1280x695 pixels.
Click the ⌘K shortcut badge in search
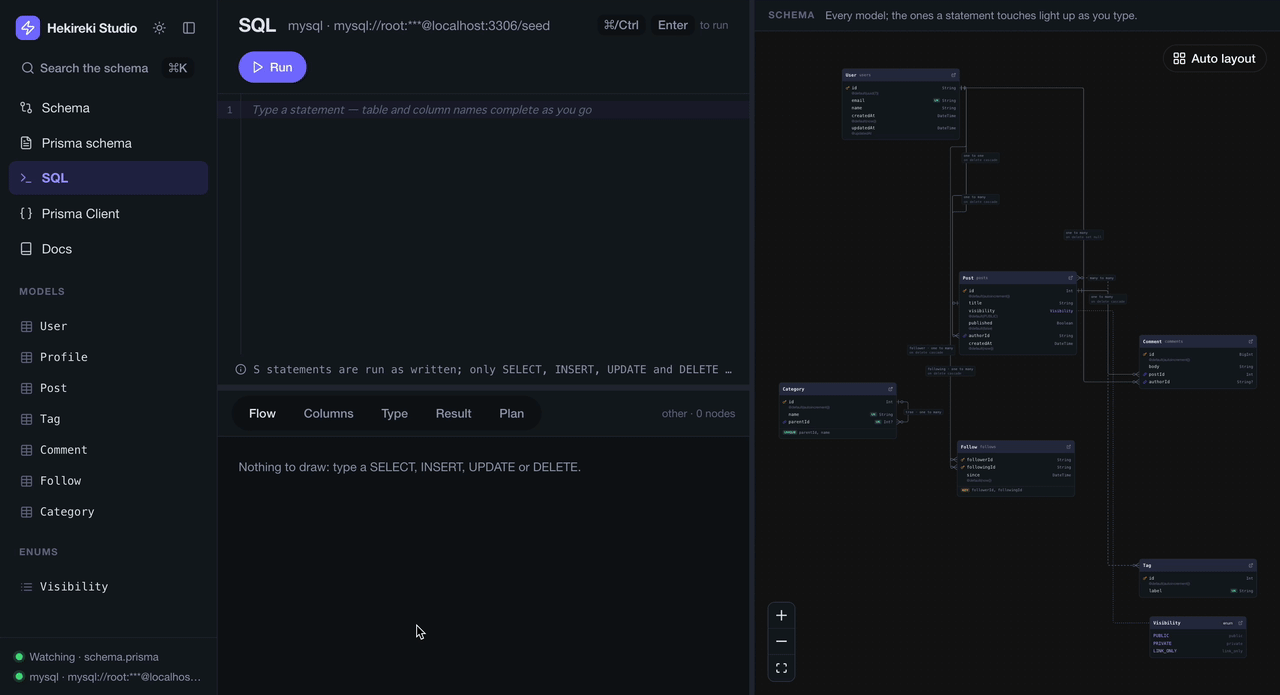[x=177, y=68]
